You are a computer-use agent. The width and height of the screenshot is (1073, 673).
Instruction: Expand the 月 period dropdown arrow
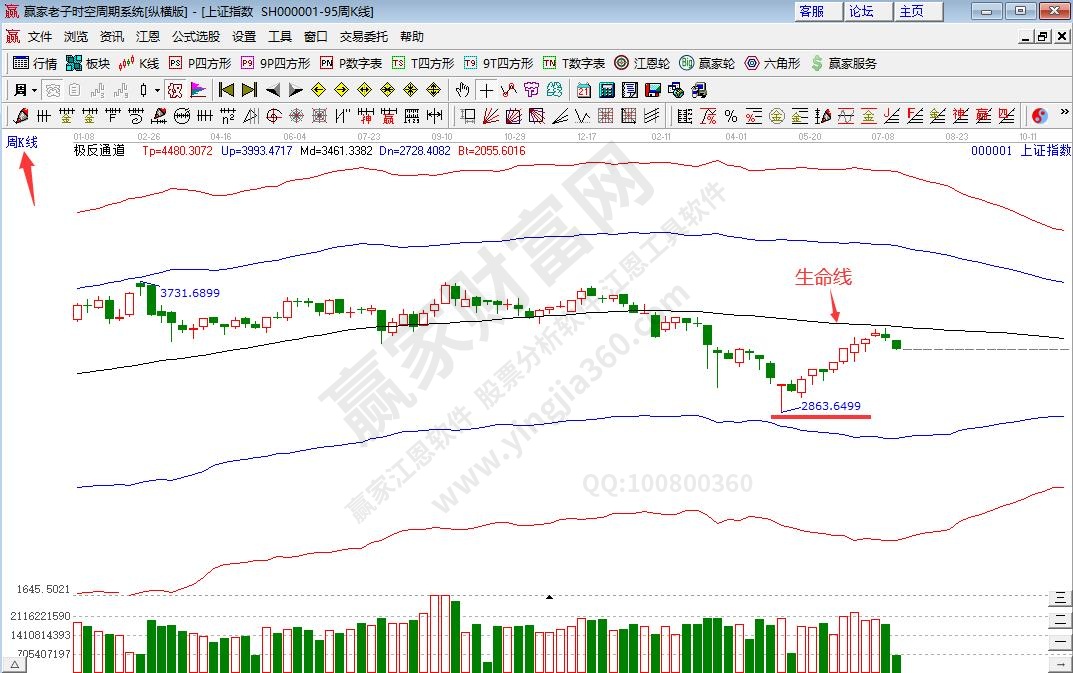point(34,90)
